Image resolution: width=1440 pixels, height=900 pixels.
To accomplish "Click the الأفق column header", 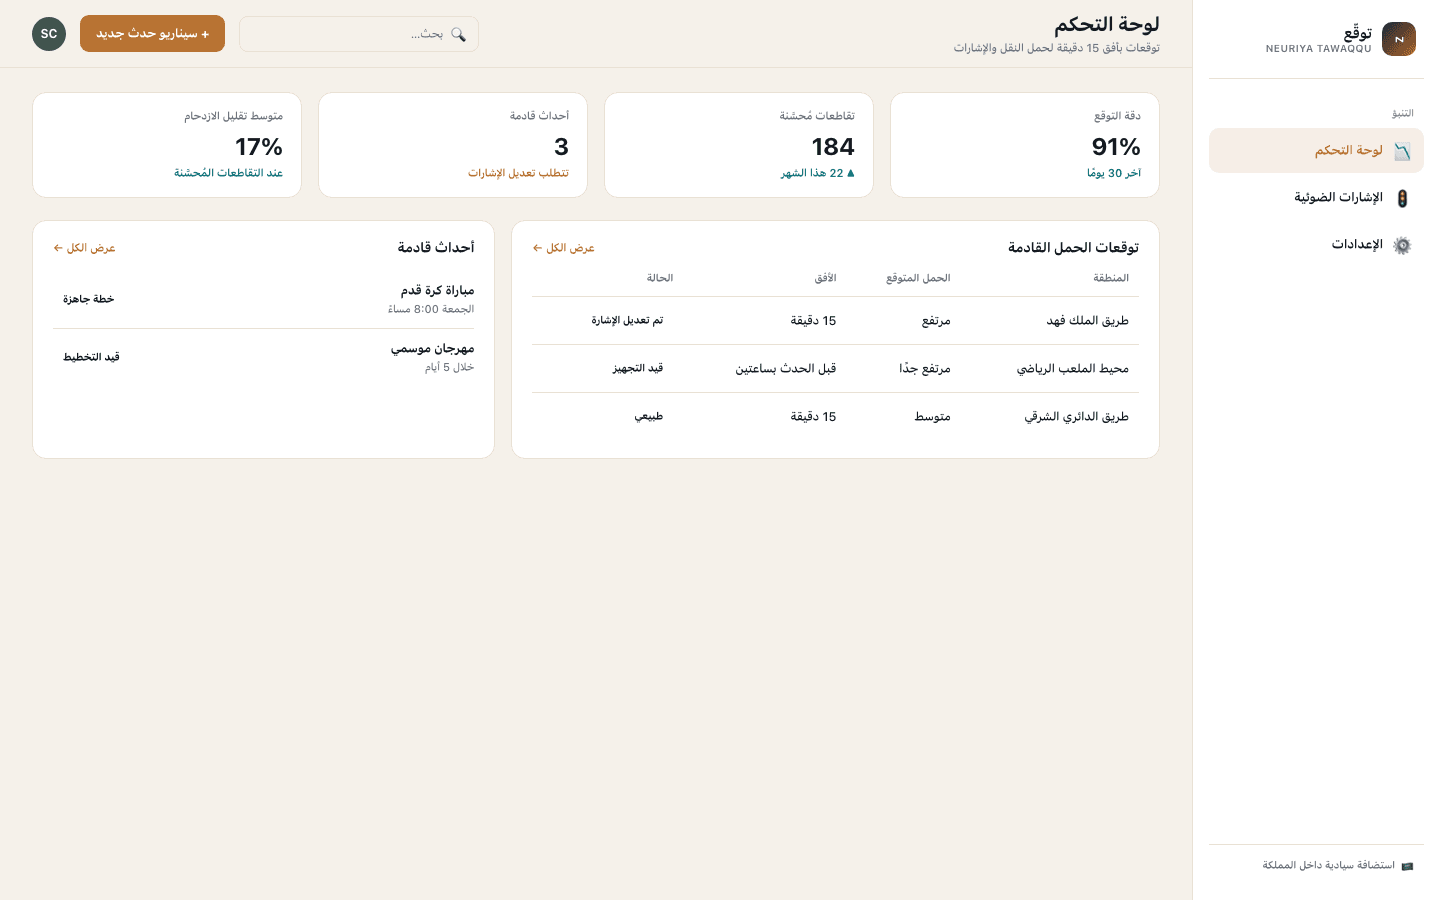I will click(825, 278).
